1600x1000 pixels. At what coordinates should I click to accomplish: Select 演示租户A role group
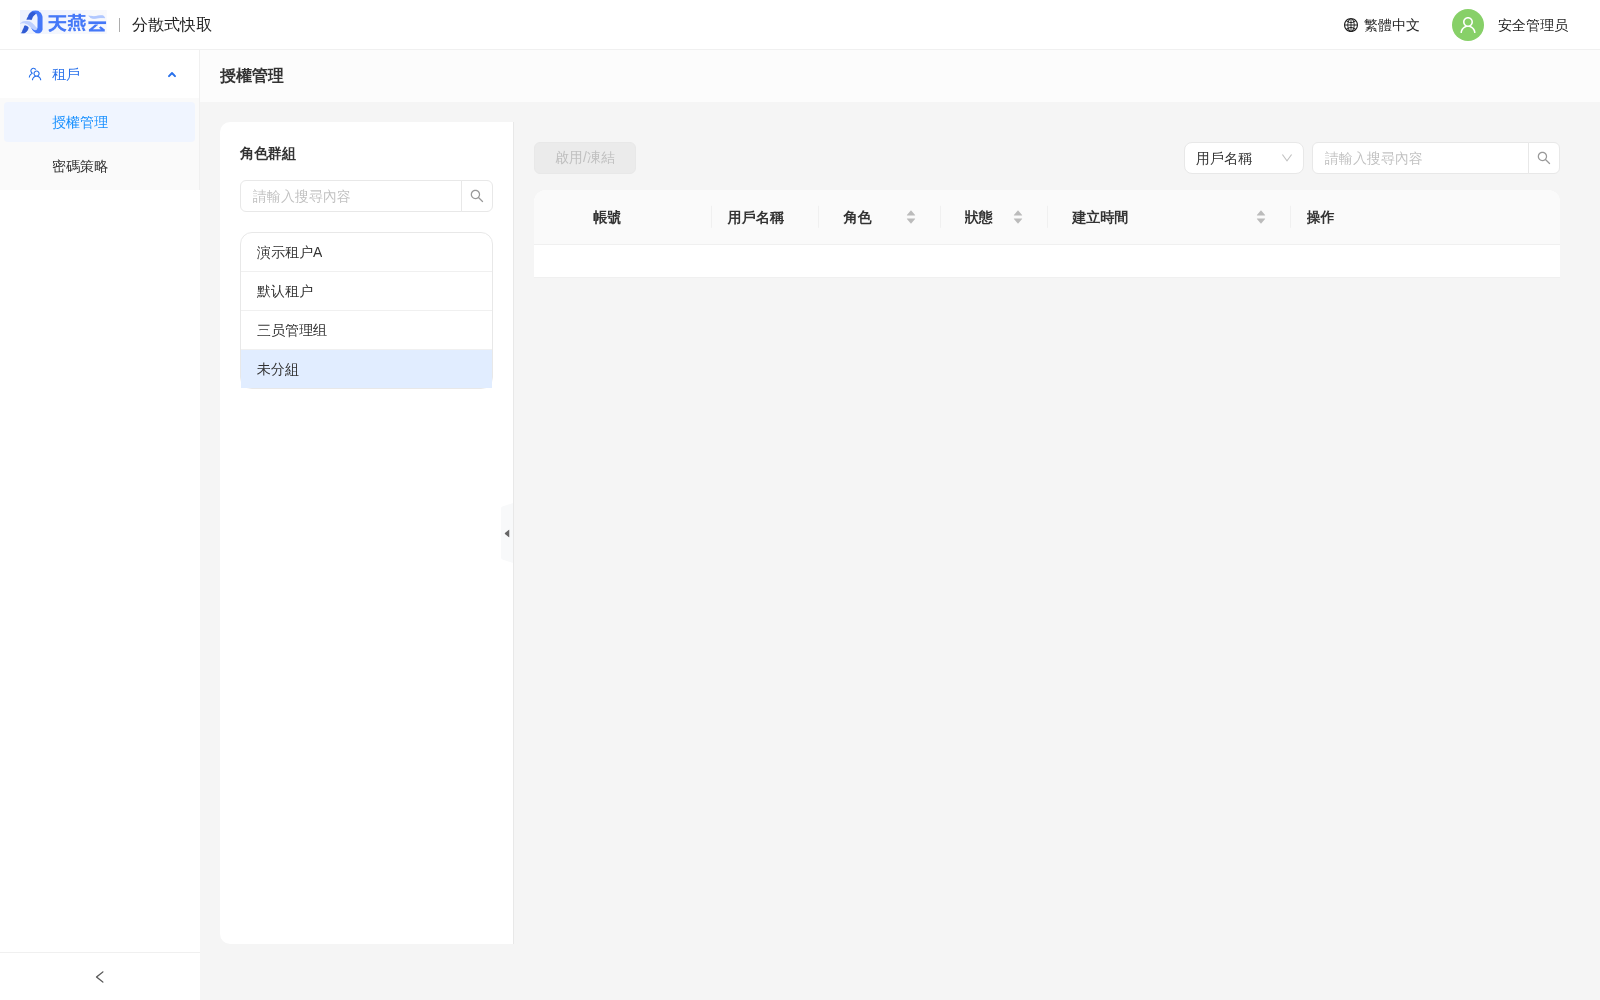tap(366, 252)
